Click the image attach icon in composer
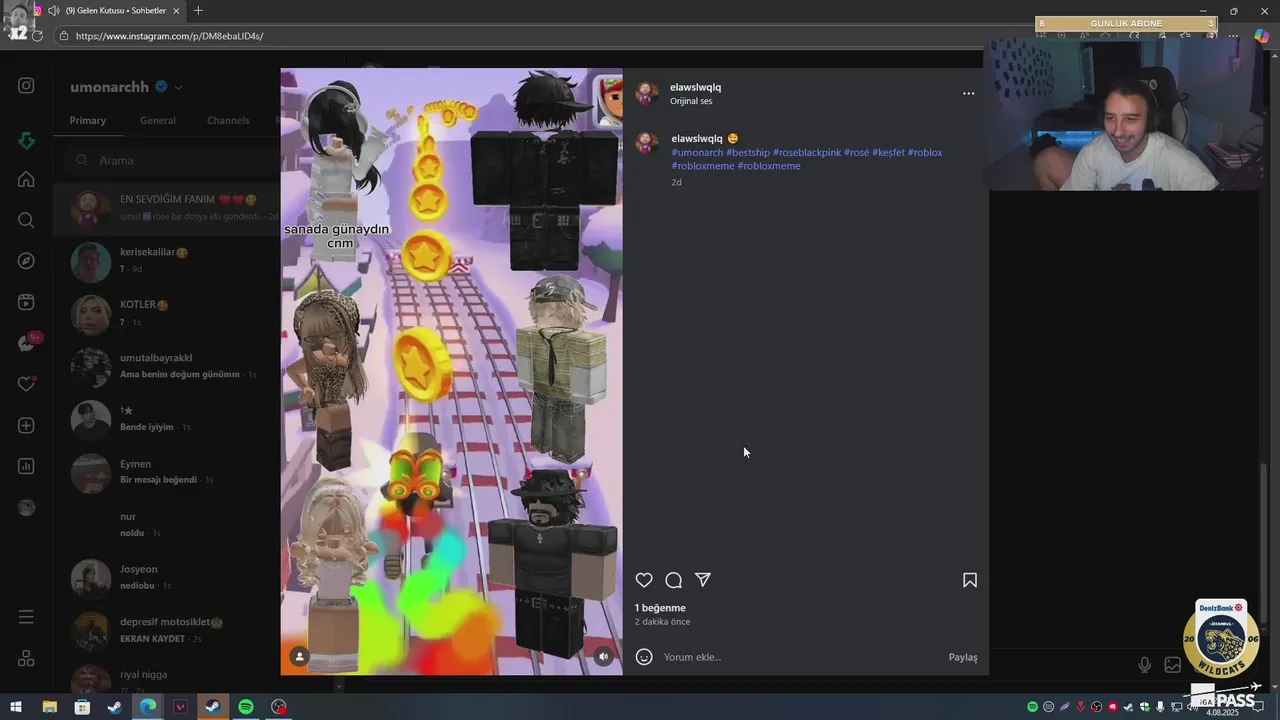The image size is (1280, 720). 1173,665
